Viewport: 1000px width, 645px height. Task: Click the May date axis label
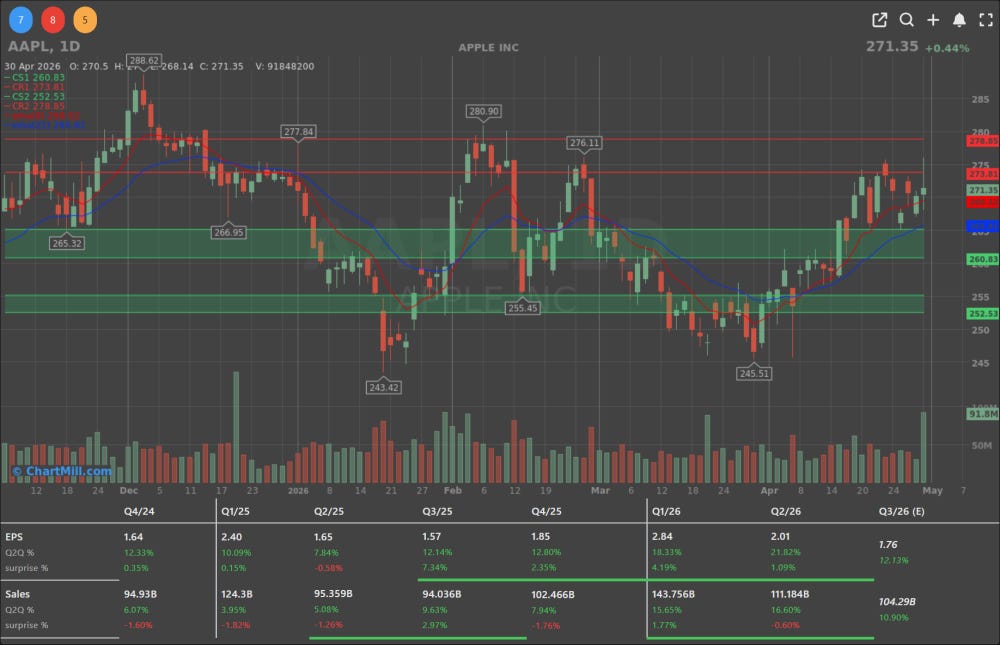932,491
